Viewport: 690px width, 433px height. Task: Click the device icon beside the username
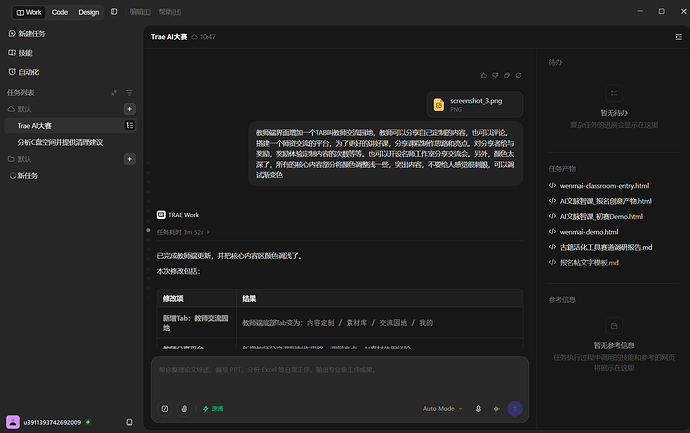[129, 422]
